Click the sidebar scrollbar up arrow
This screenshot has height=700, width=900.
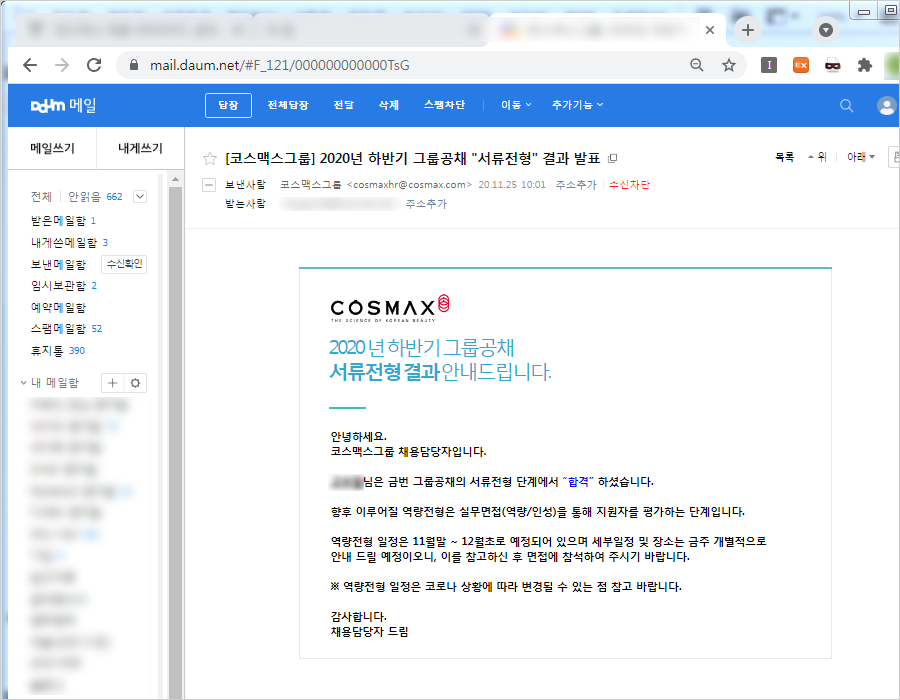pos(176,179)
